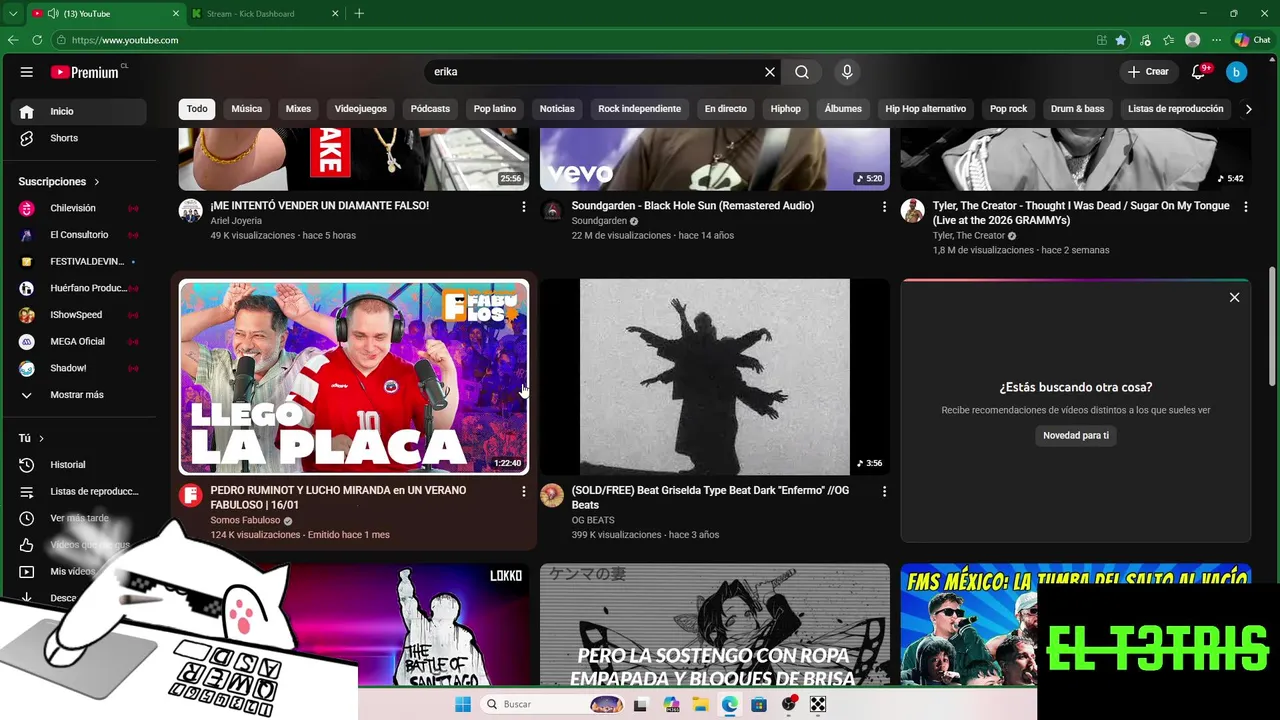Clear the search text with X
The width and height of the screenshot is (1280, 720).
click(x=770, y=72)
